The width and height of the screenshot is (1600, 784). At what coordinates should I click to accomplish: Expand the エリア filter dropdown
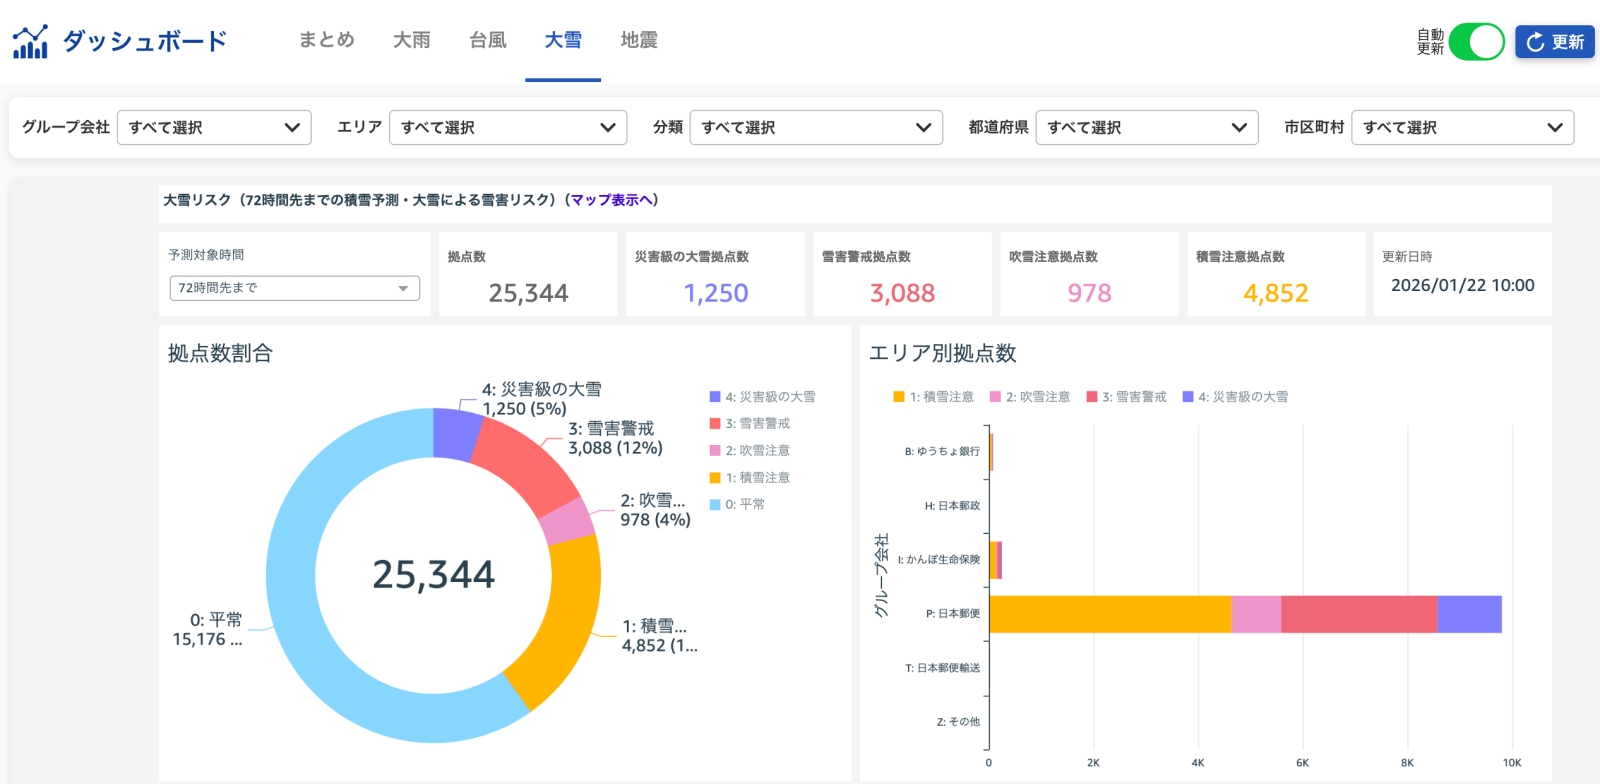(x=507, y=127)
